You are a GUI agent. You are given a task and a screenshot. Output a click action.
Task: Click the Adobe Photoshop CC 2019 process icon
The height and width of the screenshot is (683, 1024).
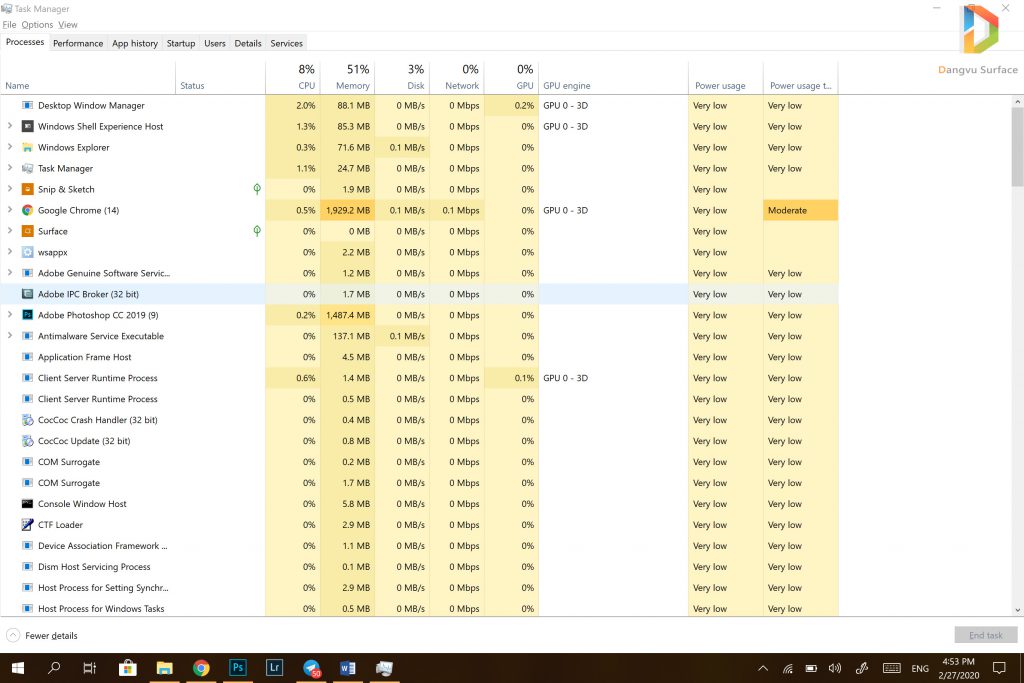coord(28,315)
